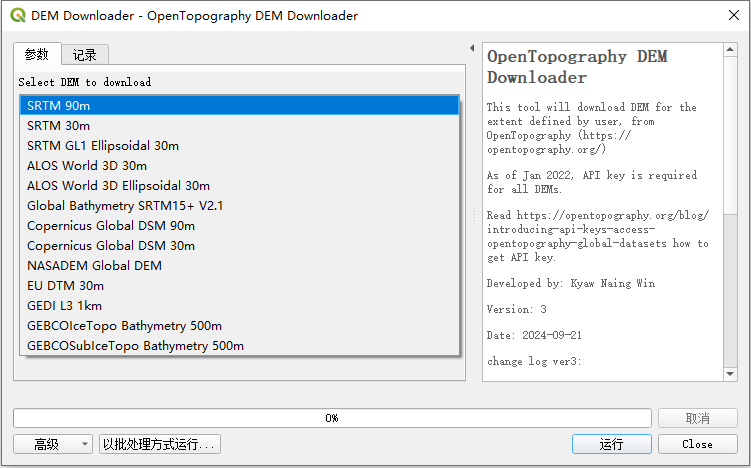The height and width of the screenshot is (468, 751).
Task: Select SRTM 90m from the list
Action: (239, 105)
